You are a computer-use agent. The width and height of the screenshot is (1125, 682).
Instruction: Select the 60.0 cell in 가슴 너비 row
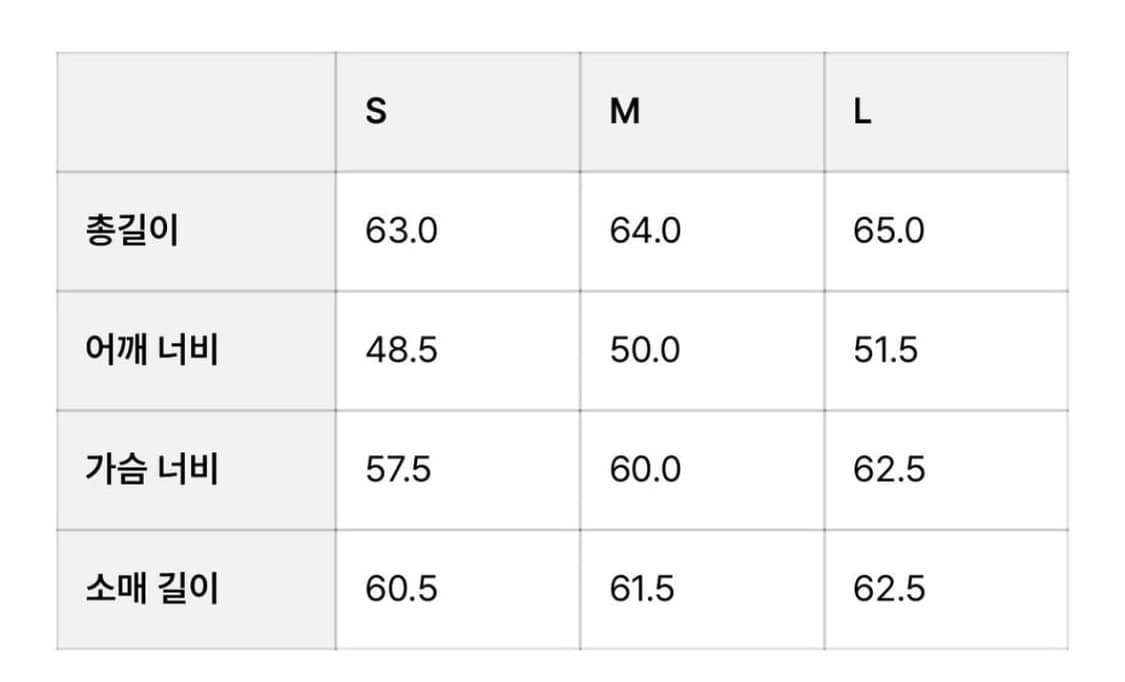pyautogui.click(x=645, y=469)
